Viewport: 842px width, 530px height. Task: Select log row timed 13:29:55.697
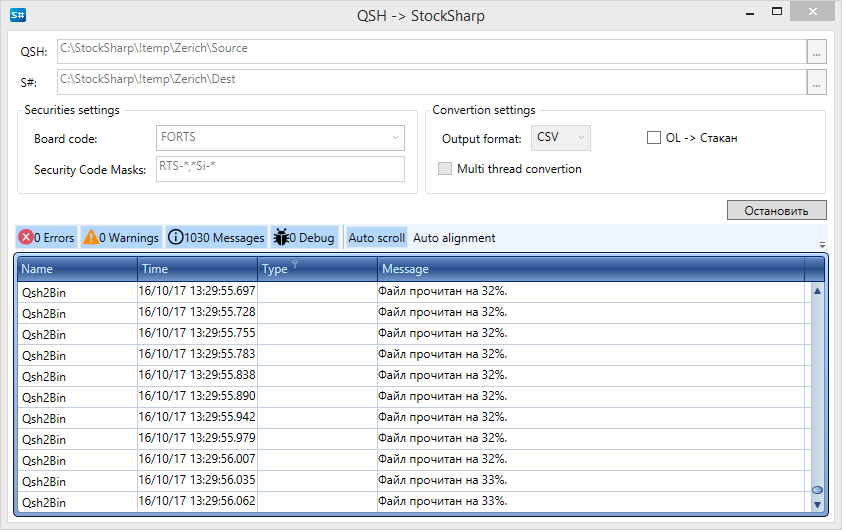pos(413,292)
